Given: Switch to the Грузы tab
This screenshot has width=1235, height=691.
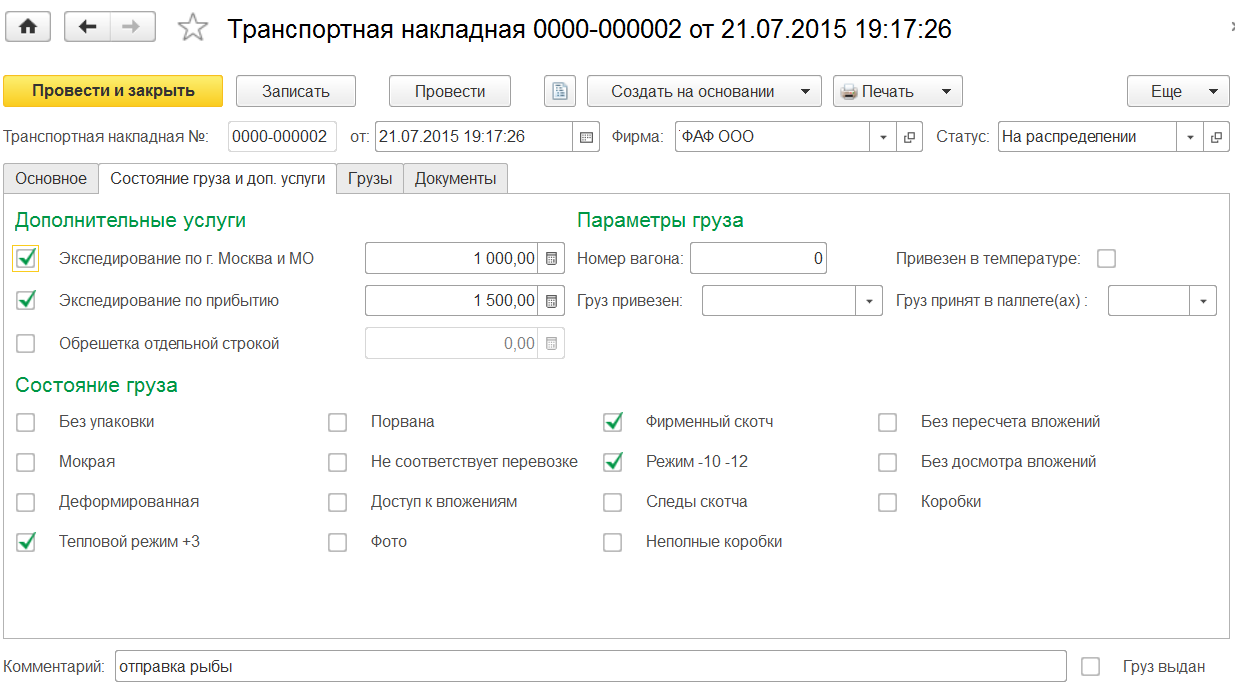Looking at the screenshot, I should pos(370,179).
